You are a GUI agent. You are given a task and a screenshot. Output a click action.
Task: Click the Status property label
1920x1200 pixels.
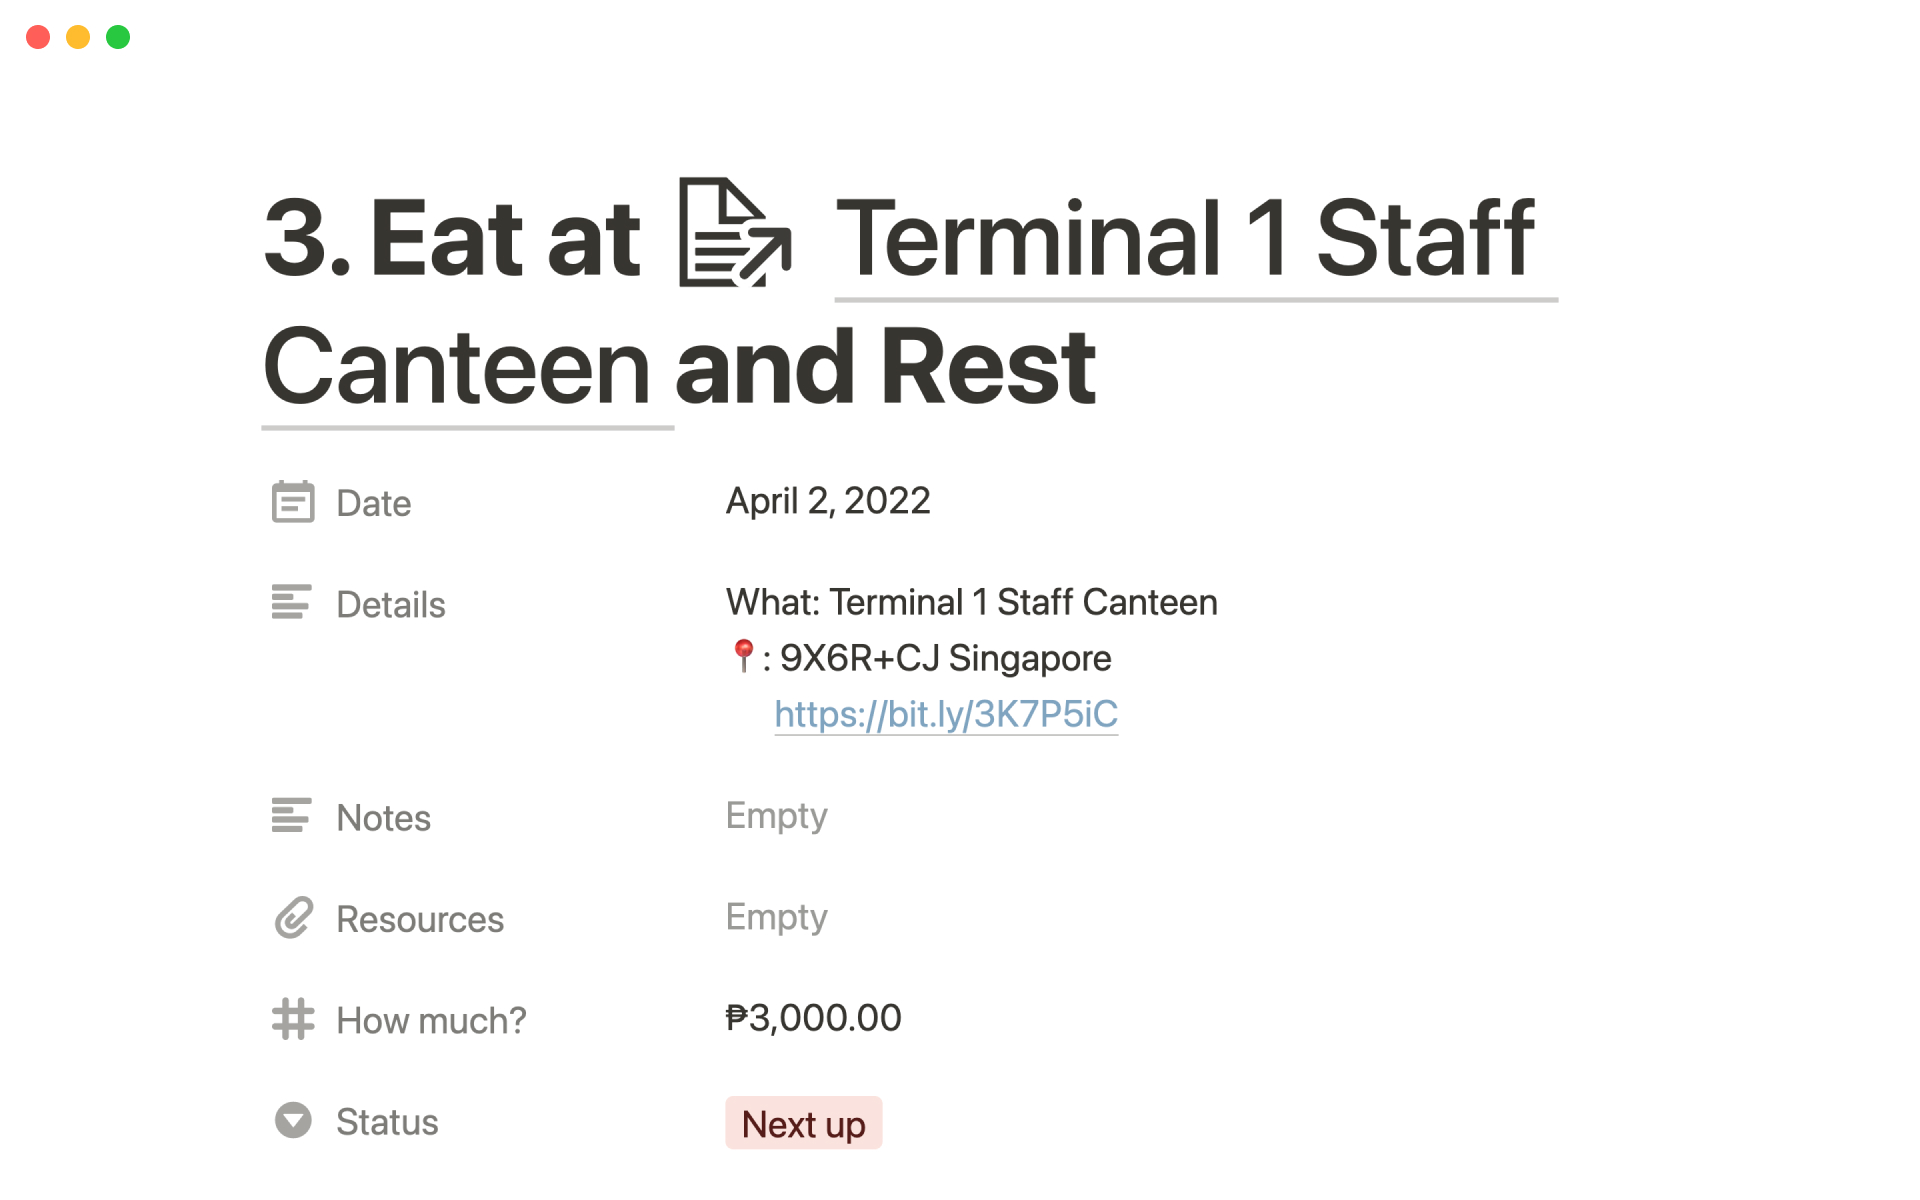click(387, 1122)
